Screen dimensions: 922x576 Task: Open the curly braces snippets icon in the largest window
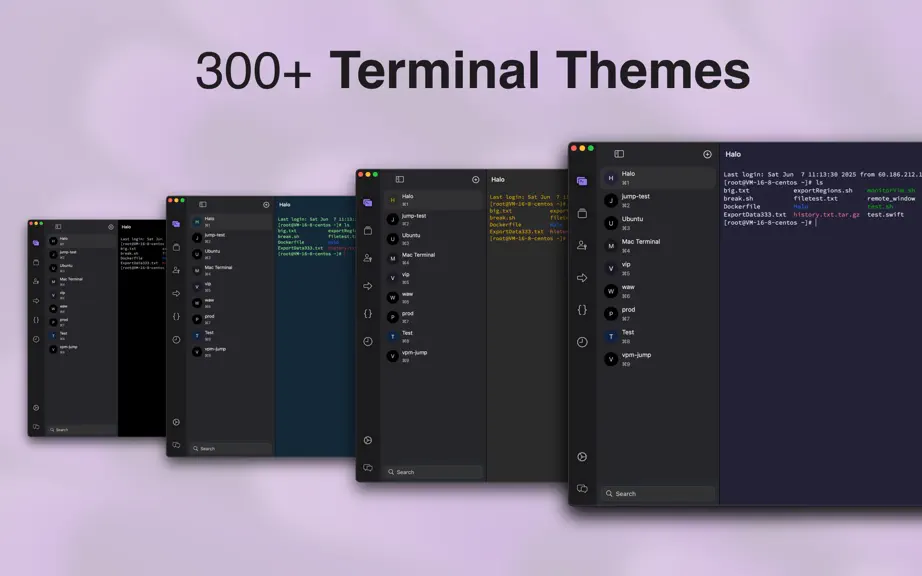(x=582, y=310)
